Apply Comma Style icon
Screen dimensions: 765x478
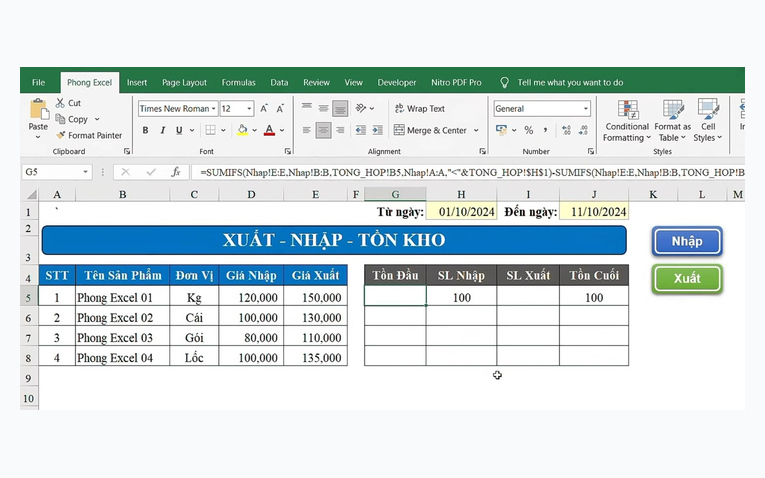545,130
